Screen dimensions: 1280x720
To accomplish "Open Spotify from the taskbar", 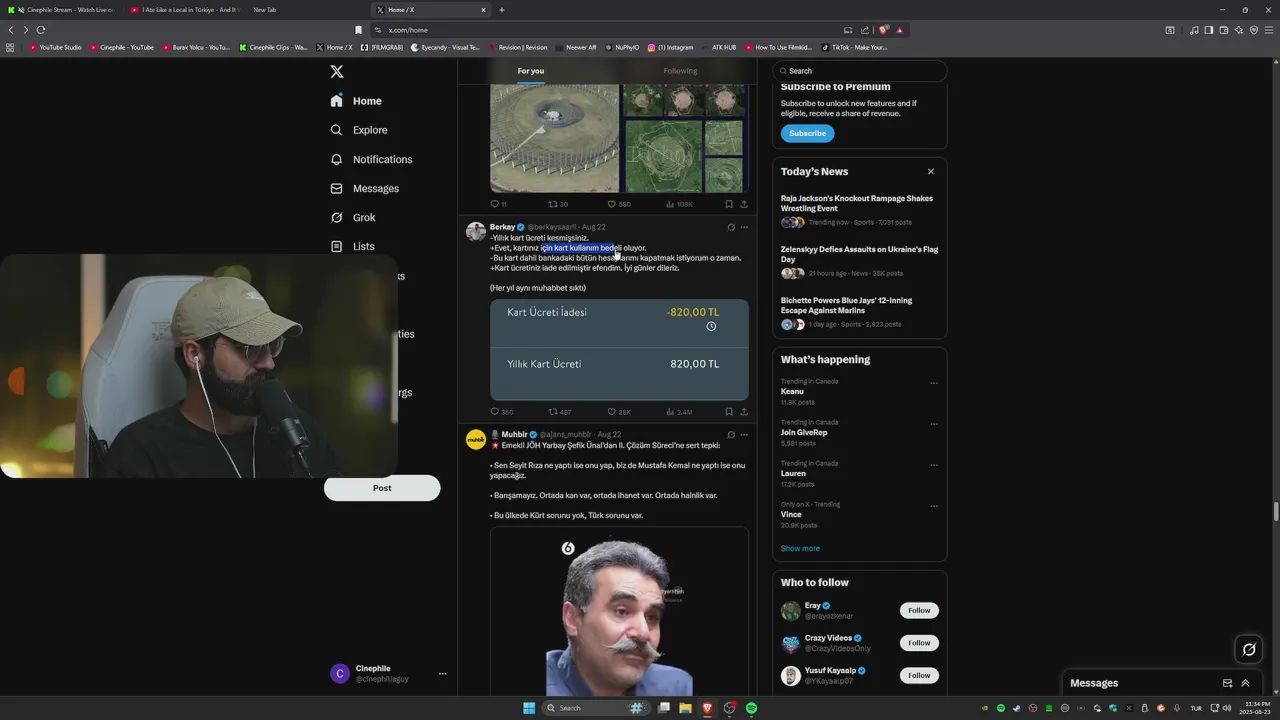I will coord(751,708).
